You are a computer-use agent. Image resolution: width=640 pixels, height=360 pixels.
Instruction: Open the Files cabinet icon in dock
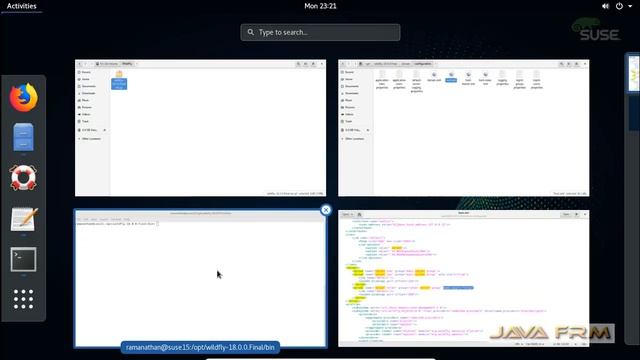click(x=23, y=137)
